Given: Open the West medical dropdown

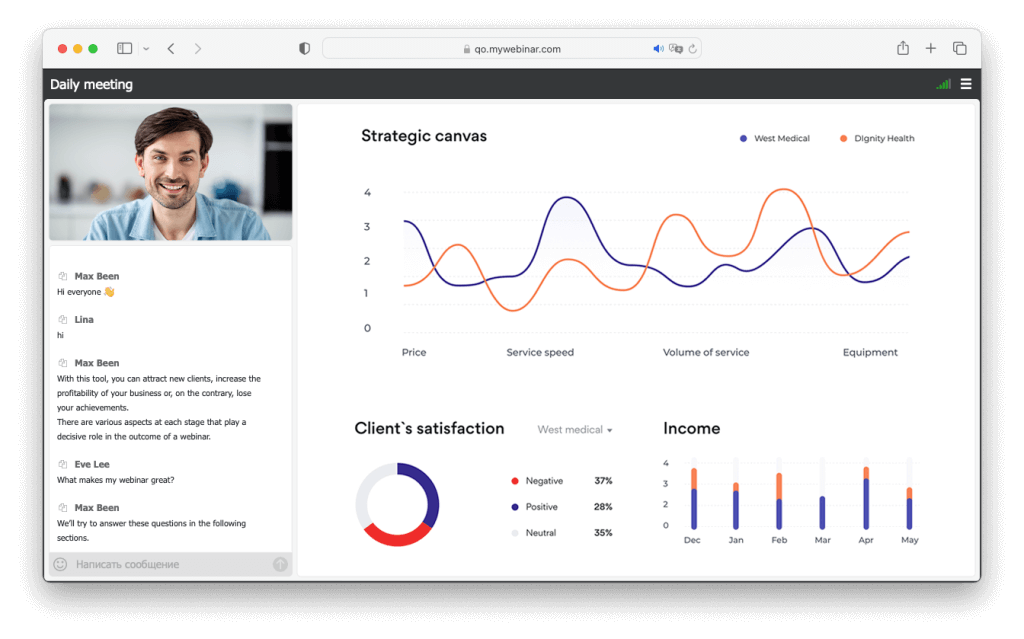Looking at the screenshot, I should point(575,429).
